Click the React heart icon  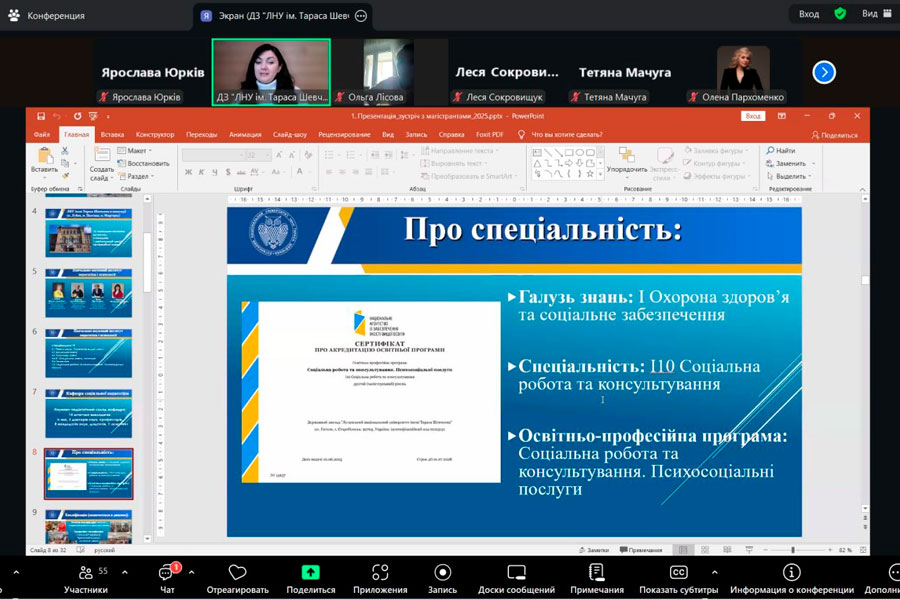[x=237, y=573]
